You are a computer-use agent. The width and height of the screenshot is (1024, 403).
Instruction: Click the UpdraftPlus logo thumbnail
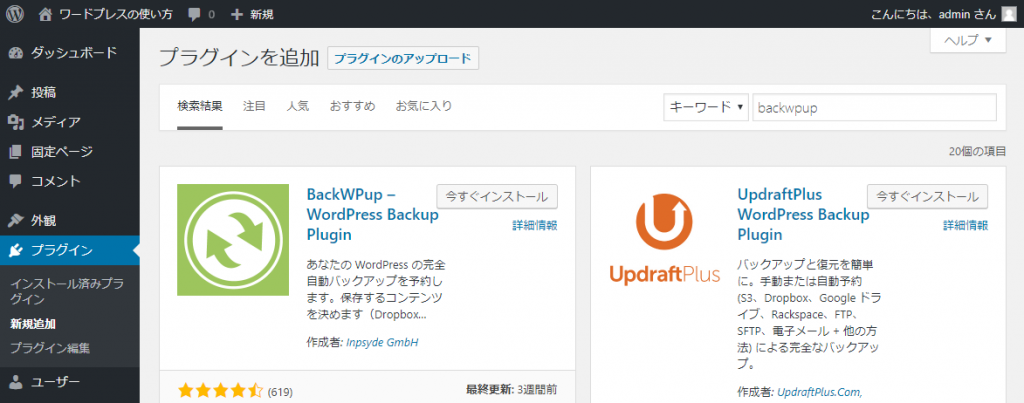coord(664,240)
